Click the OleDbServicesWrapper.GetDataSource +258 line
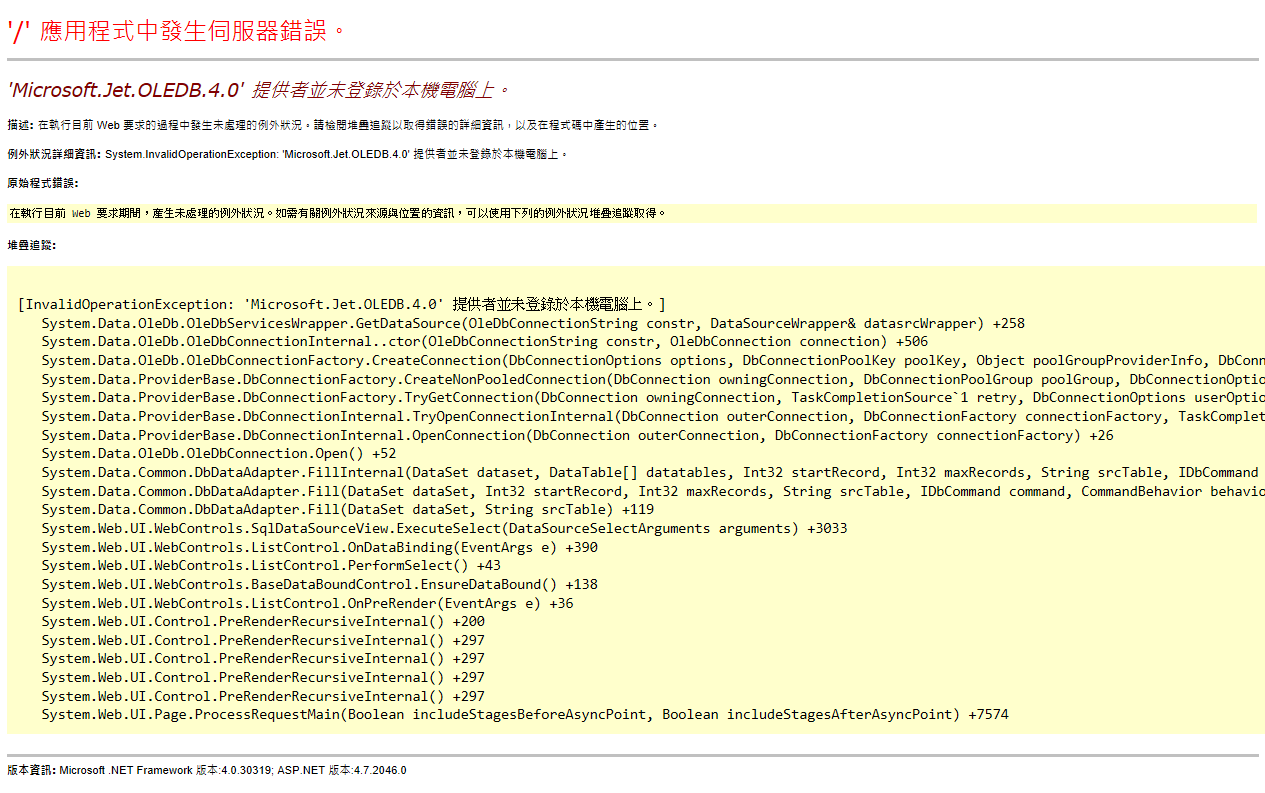 (x=533, y=323)
